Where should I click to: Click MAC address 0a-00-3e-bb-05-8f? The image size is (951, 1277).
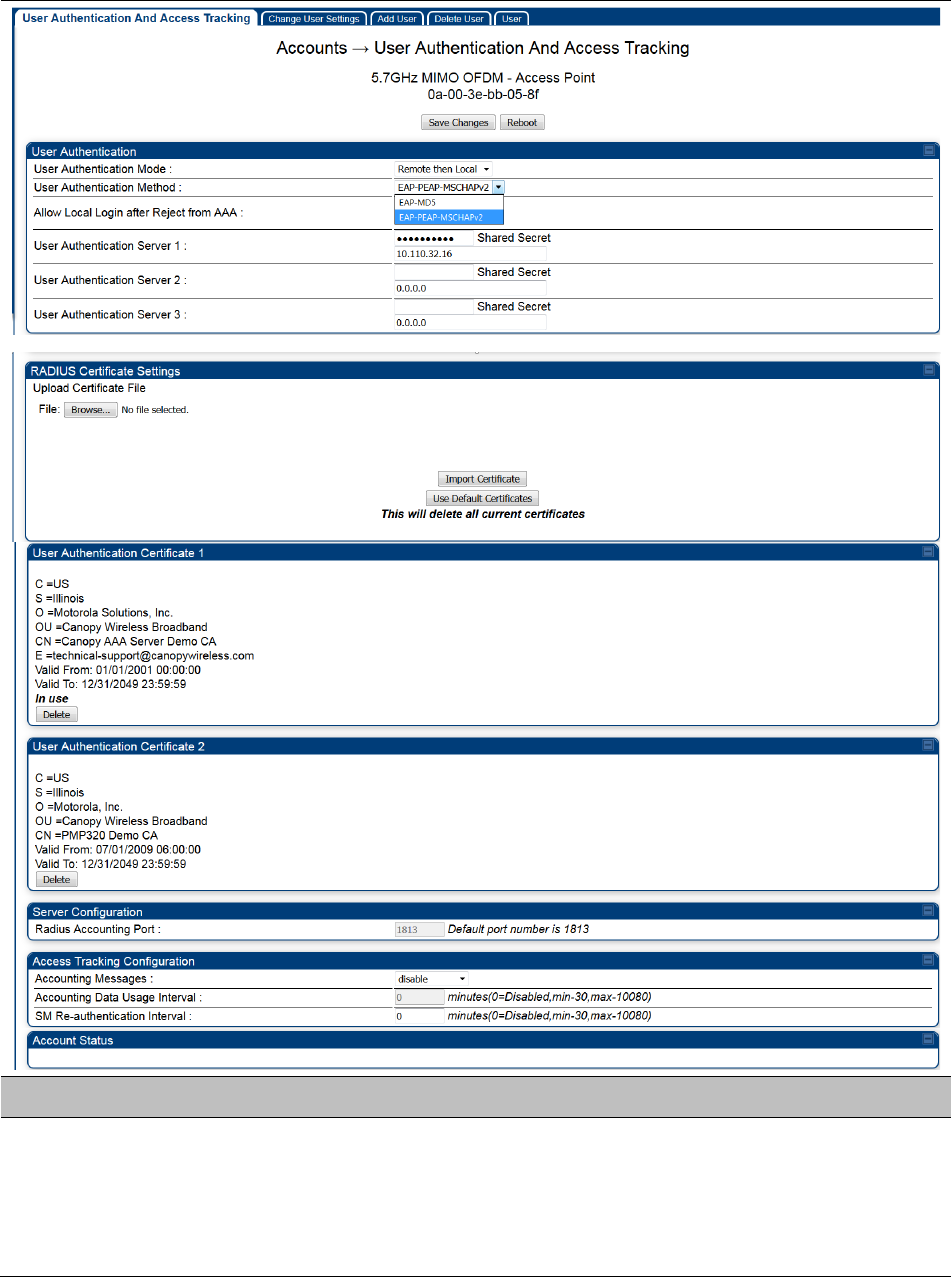pos(482,93)
